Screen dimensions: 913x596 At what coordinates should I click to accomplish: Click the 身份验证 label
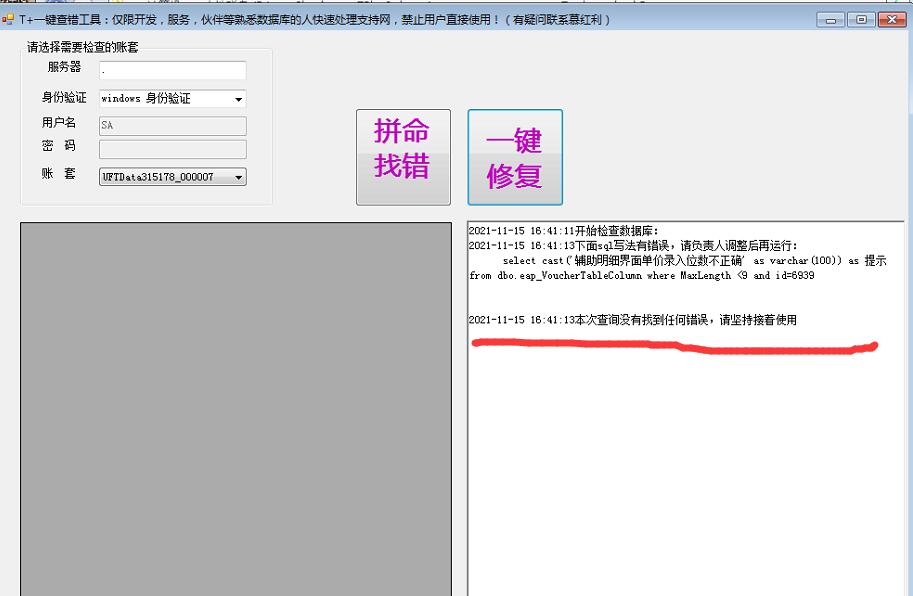[x=64, y=97]
